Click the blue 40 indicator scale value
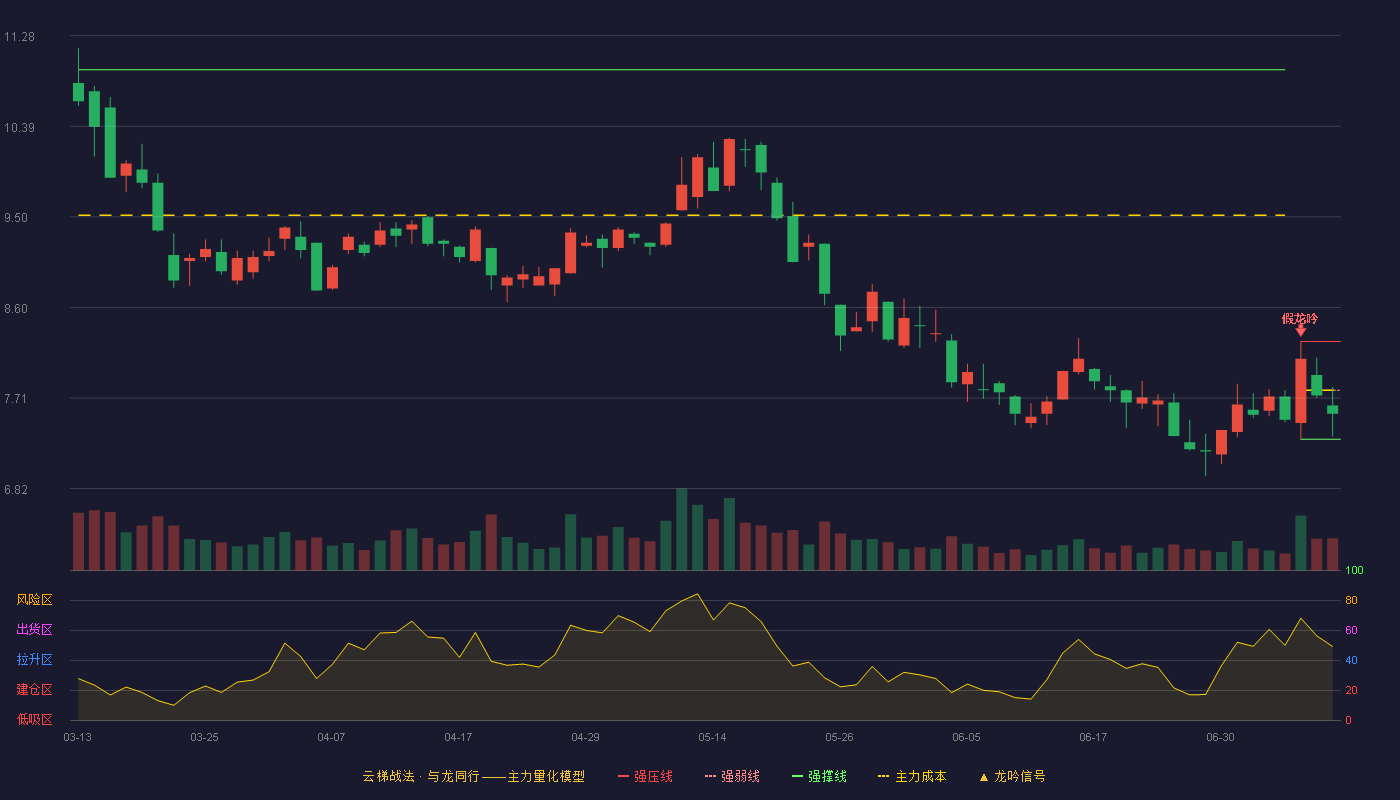This screenshot has height=800, width=1400. click(1351, 661)
